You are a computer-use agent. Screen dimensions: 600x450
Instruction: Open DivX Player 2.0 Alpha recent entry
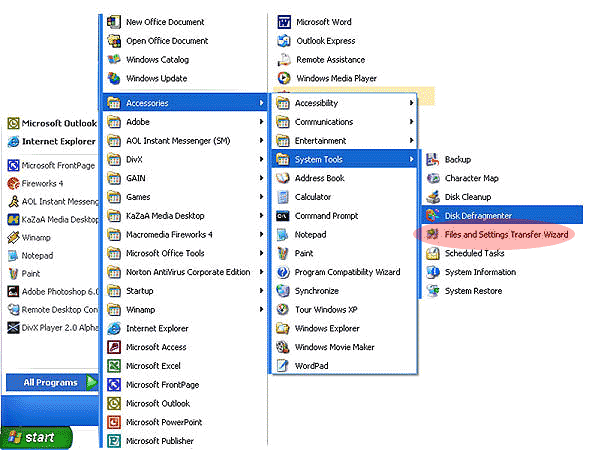click(52, 328)
